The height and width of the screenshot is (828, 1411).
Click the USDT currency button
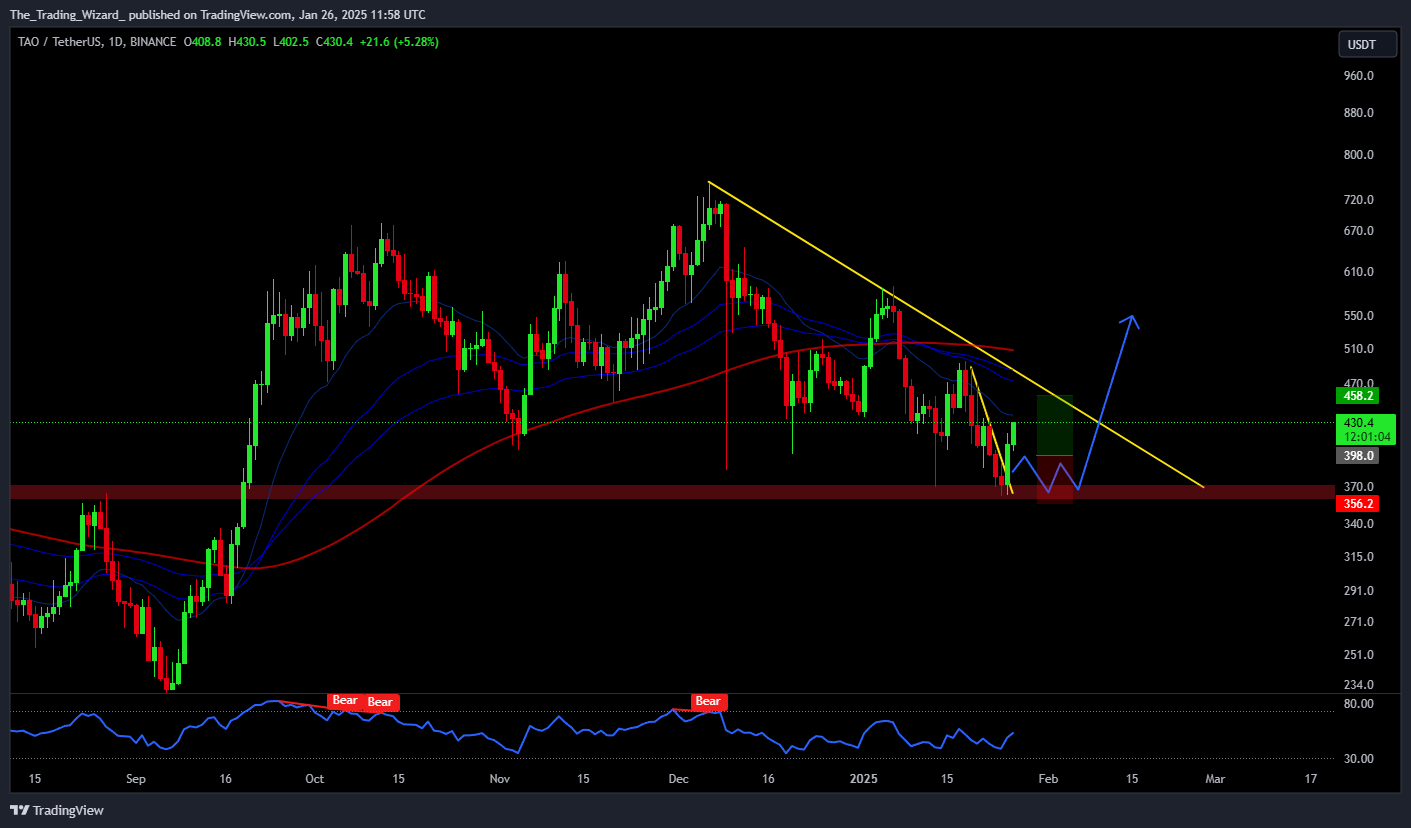point(1368,44)
